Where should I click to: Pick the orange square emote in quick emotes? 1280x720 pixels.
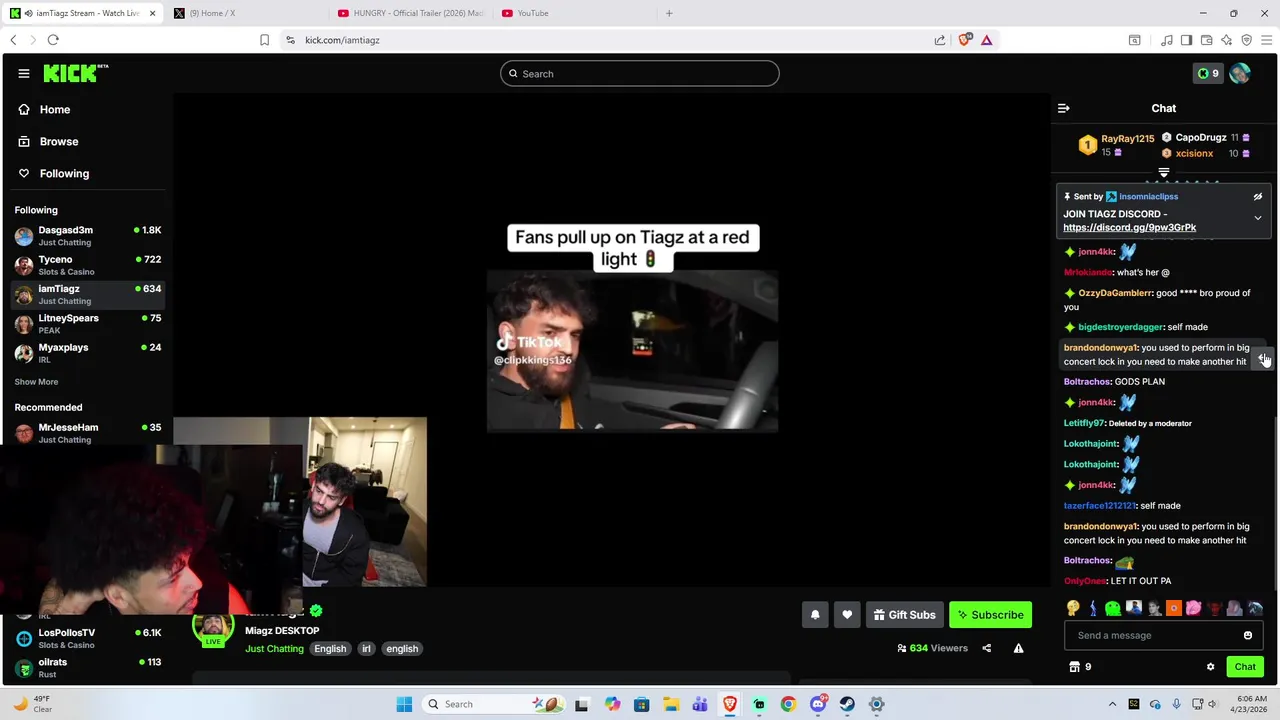(1174, 608)
